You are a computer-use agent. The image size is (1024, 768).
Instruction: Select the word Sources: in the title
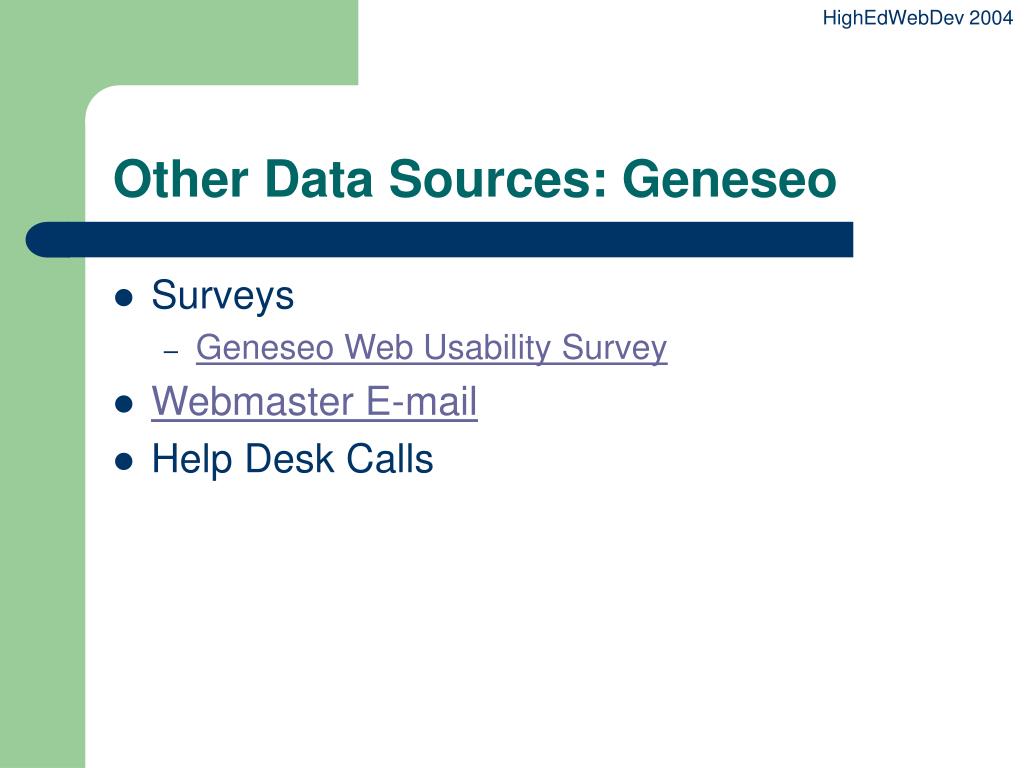coord(498,179)
